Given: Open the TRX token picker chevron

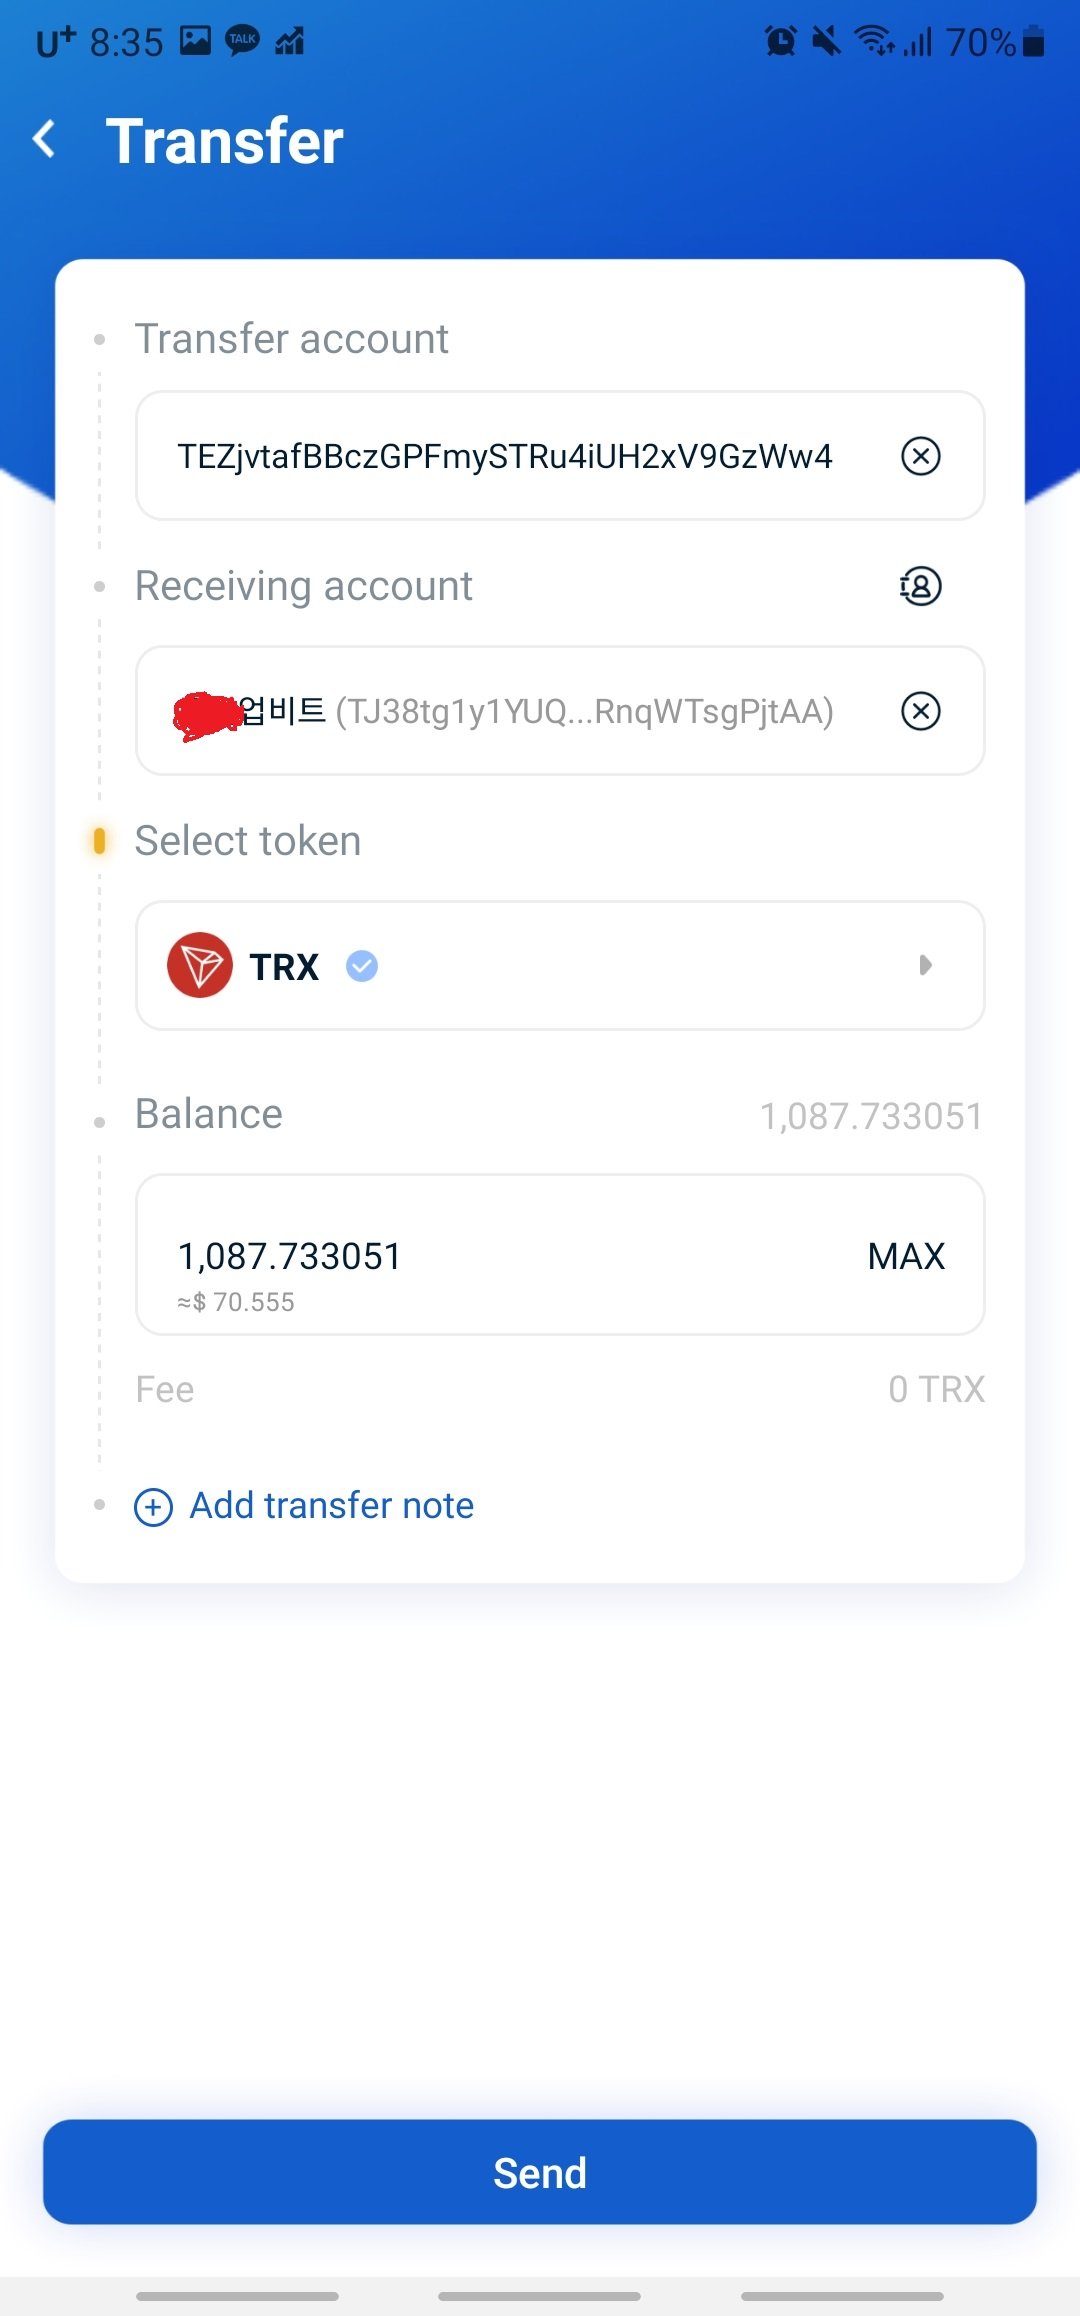Looking at the screenshot, I should (926, 965).
